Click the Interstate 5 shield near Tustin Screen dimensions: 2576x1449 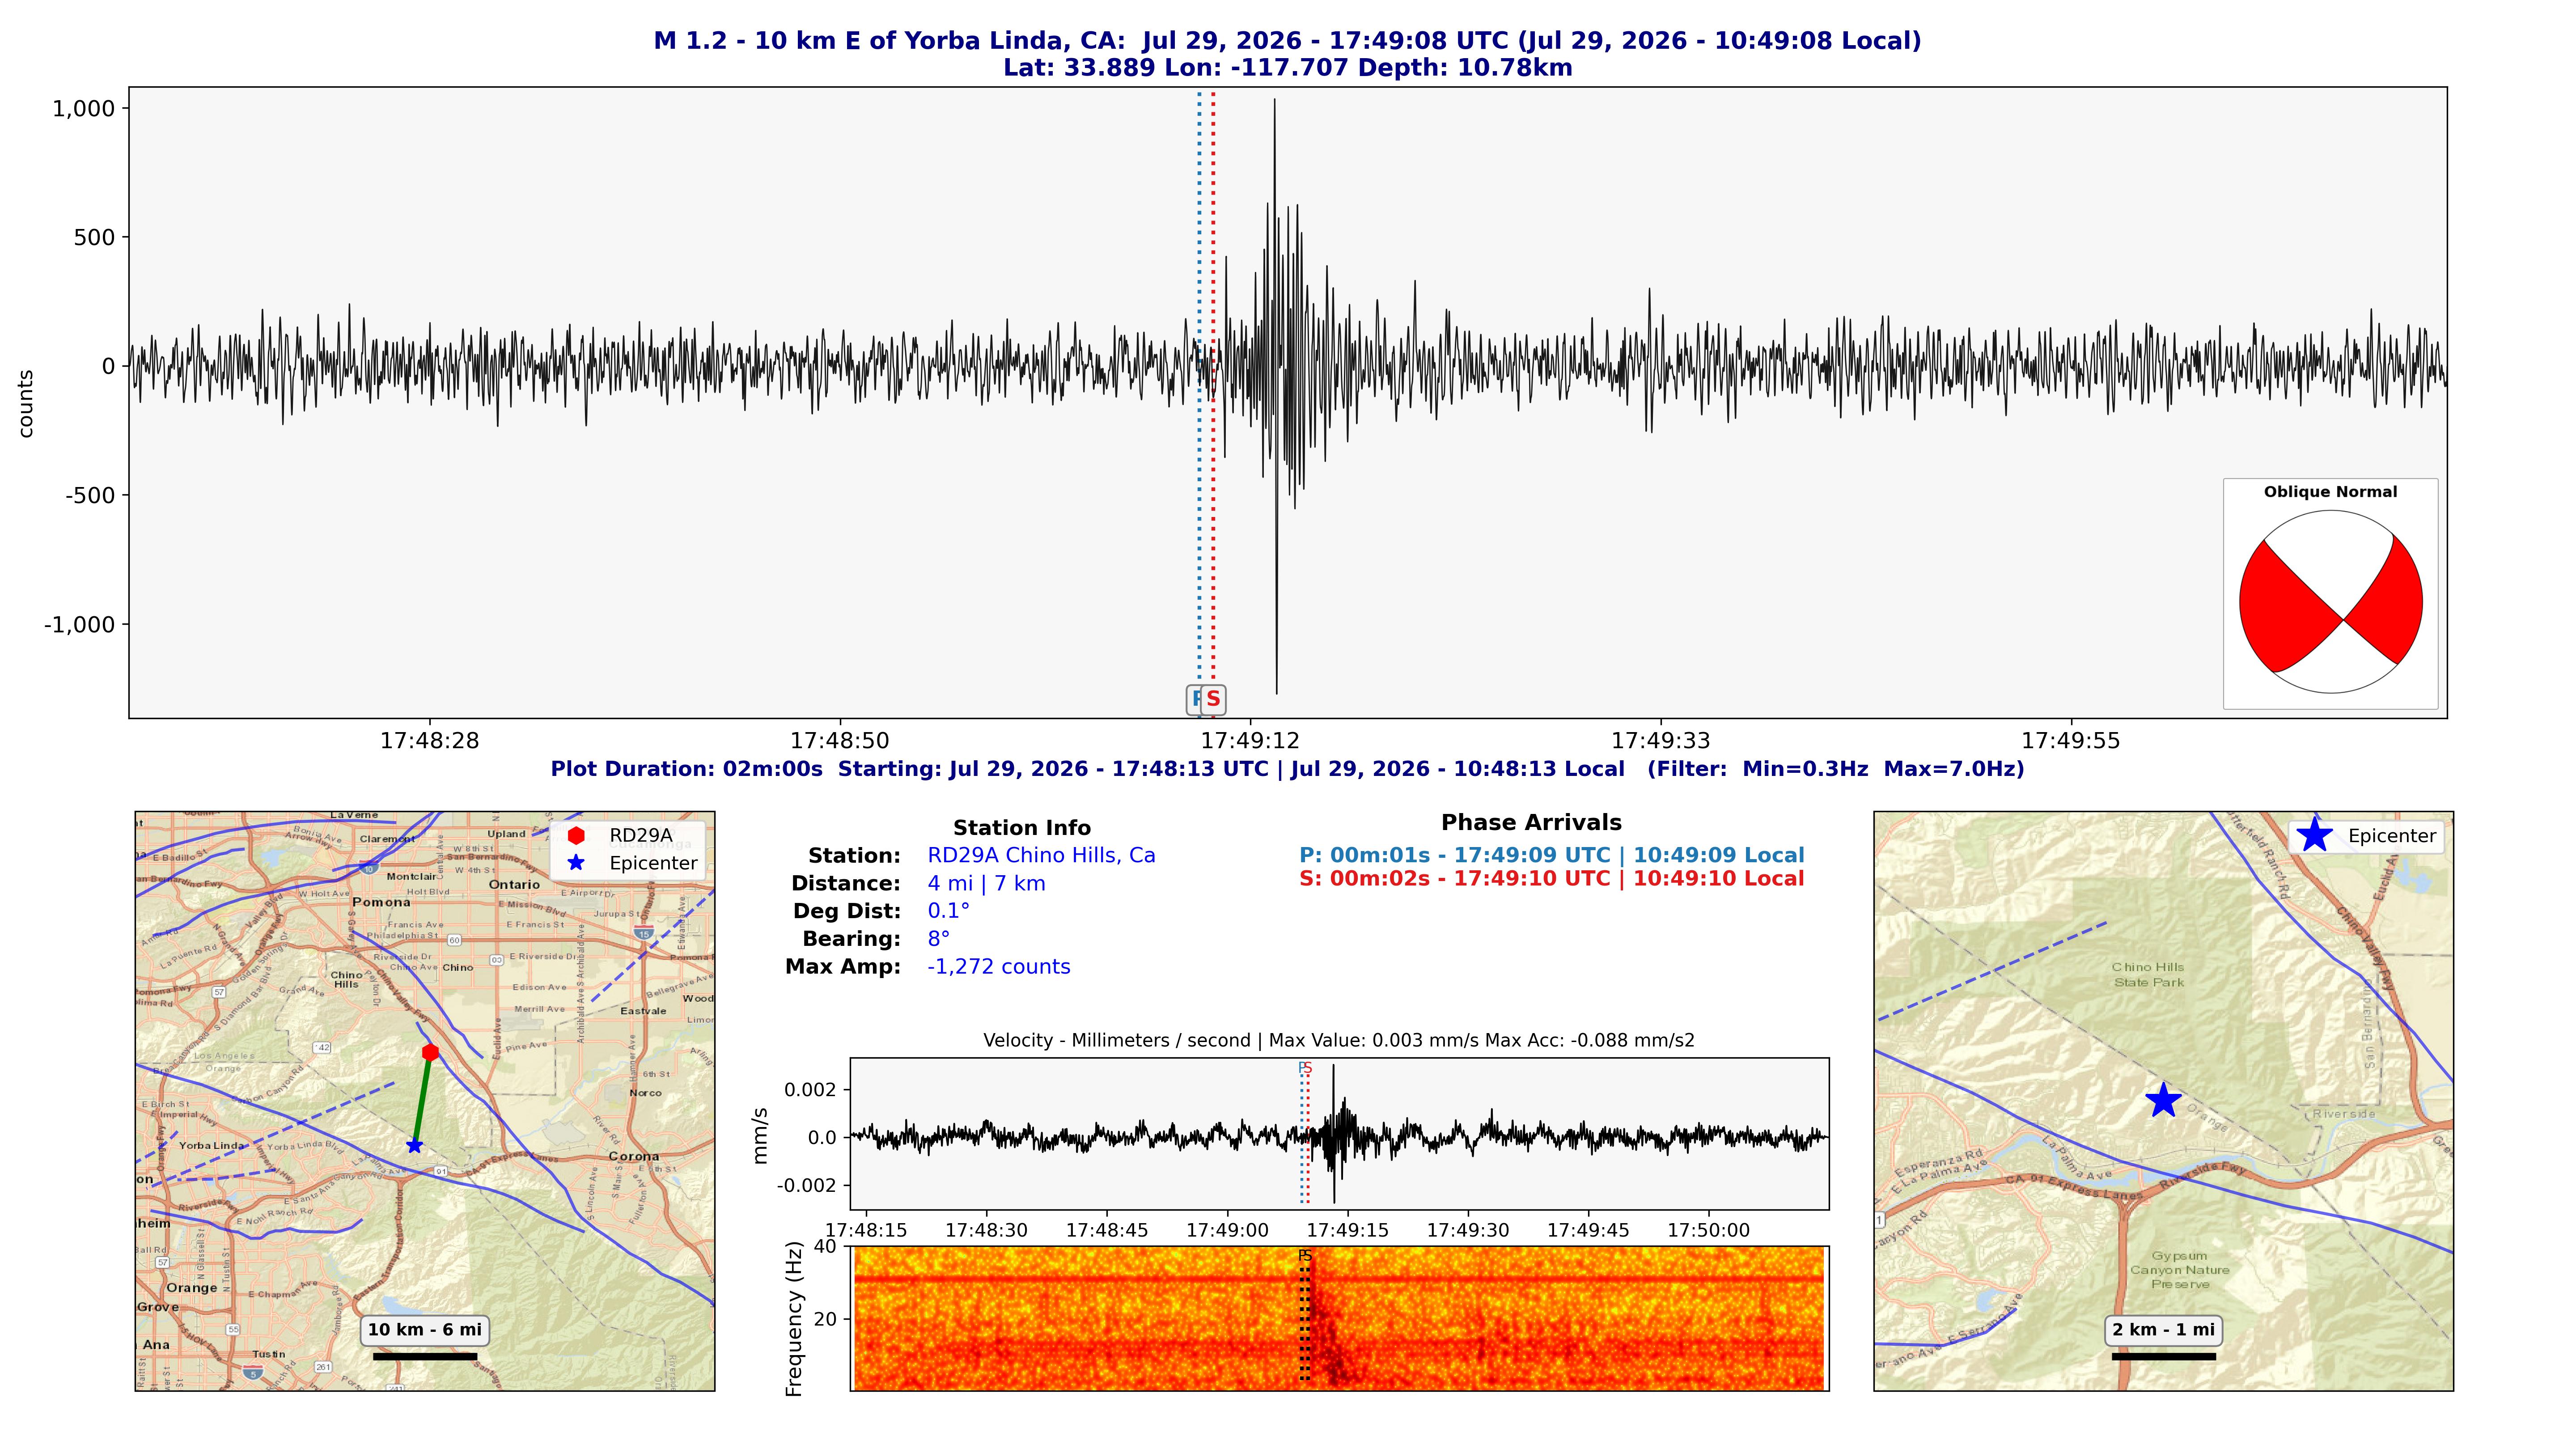pos(253,1373)
